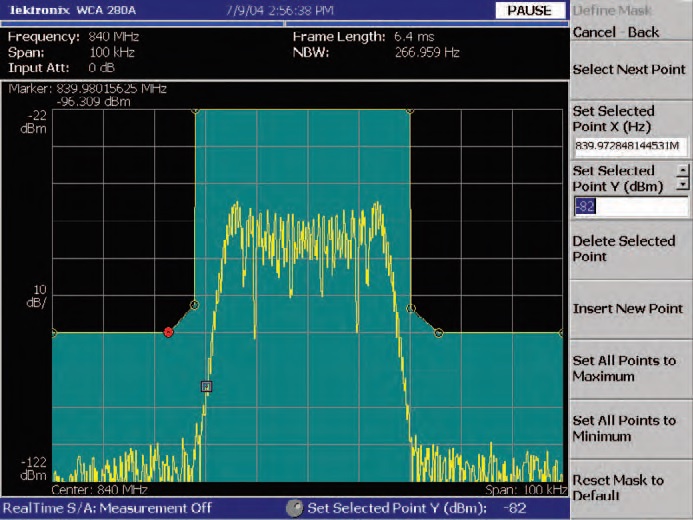Choose Select Next Point menu item

629,69
